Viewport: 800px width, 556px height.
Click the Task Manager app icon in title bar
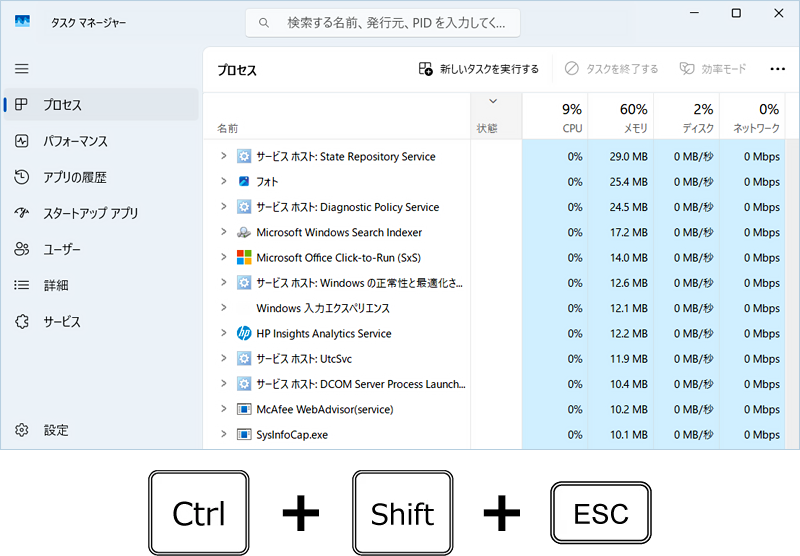point(22,21)
